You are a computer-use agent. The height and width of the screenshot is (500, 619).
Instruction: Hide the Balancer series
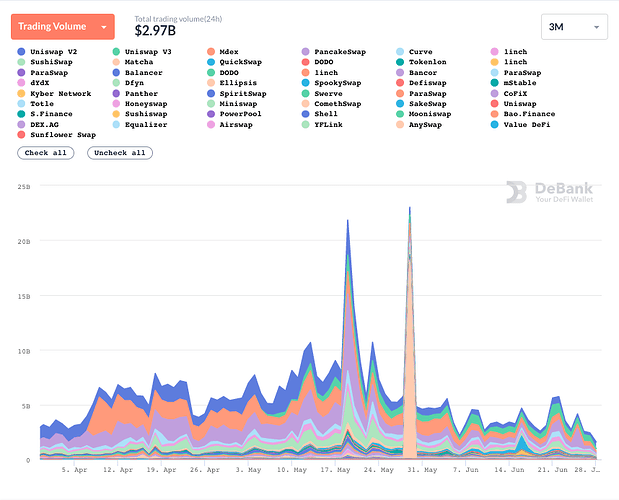[137, 73]
